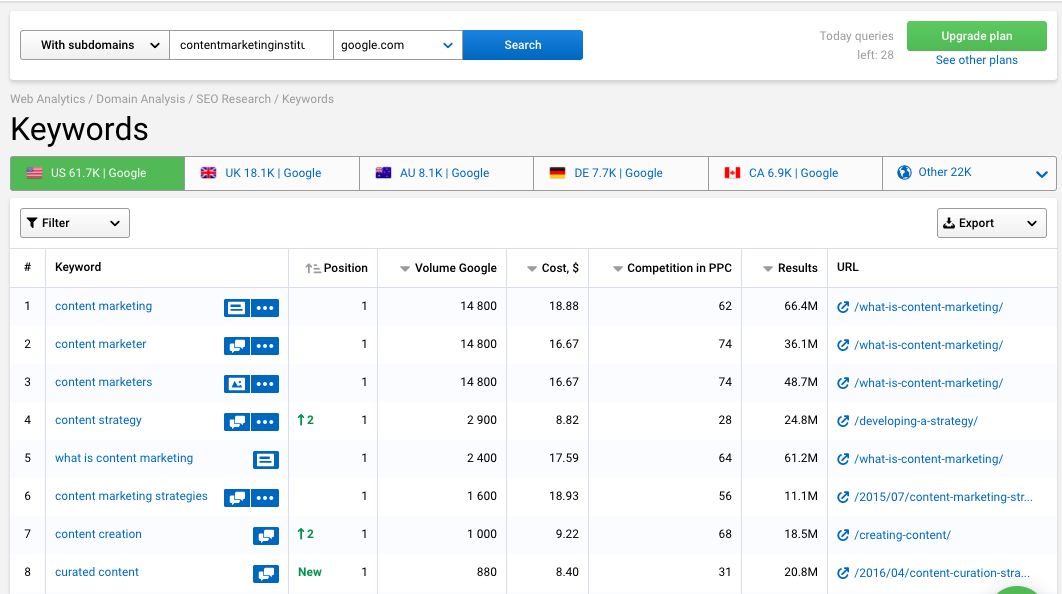1062x594 pixels.
Task: Open external link icon in 'what is content marketing' row
Action: pyautogui.click(x=843, y=459)
